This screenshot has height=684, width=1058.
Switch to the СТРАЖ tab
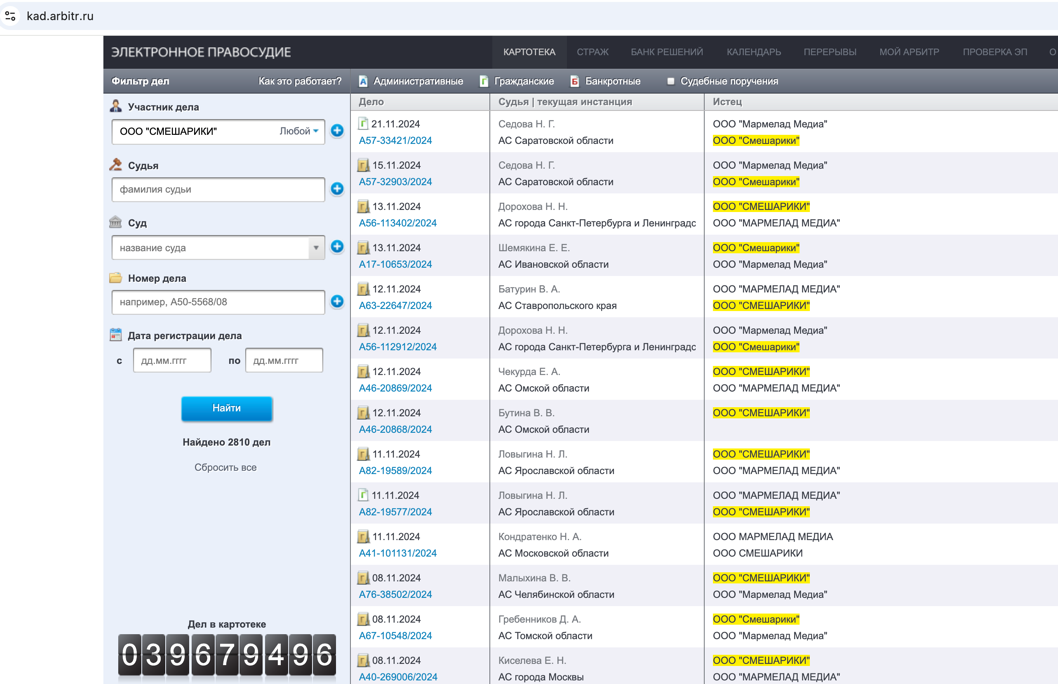(592, 52)
